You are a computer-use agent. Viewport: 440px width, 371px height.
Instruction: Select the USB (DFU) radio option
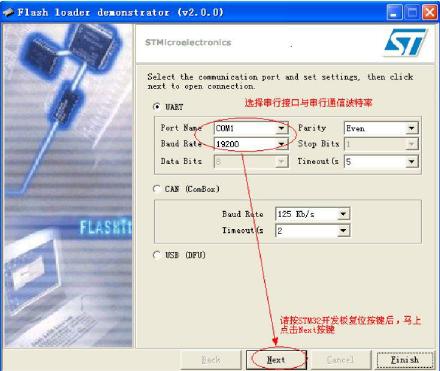click(157, 255)
